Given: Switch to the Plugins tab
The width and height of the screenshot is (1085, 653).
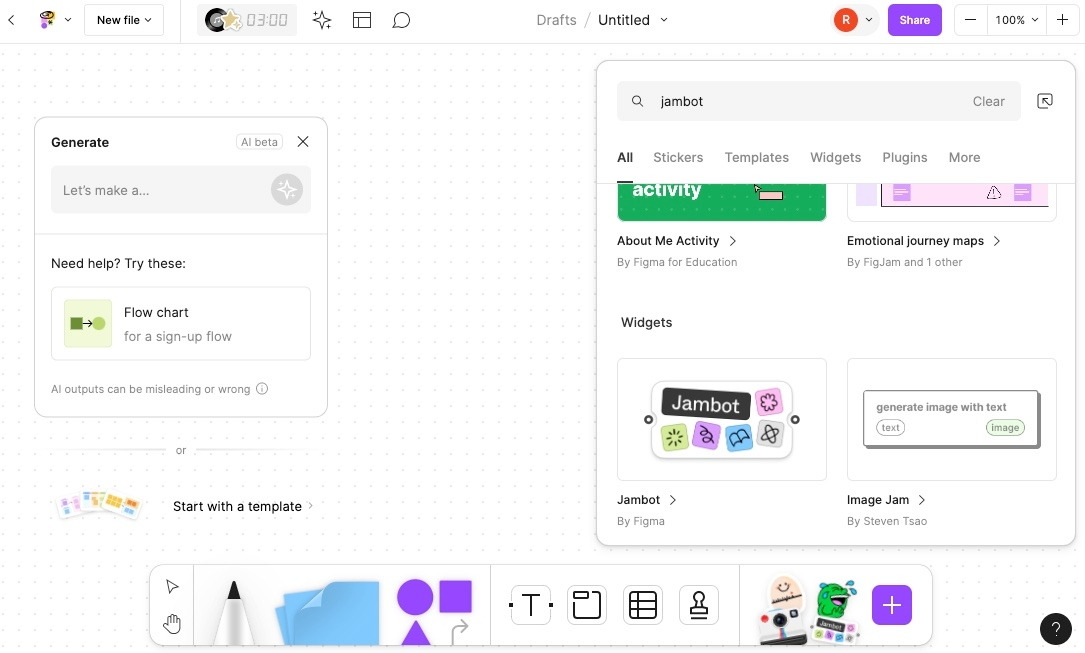Looking at the screenshot, I should pos(904,158).
